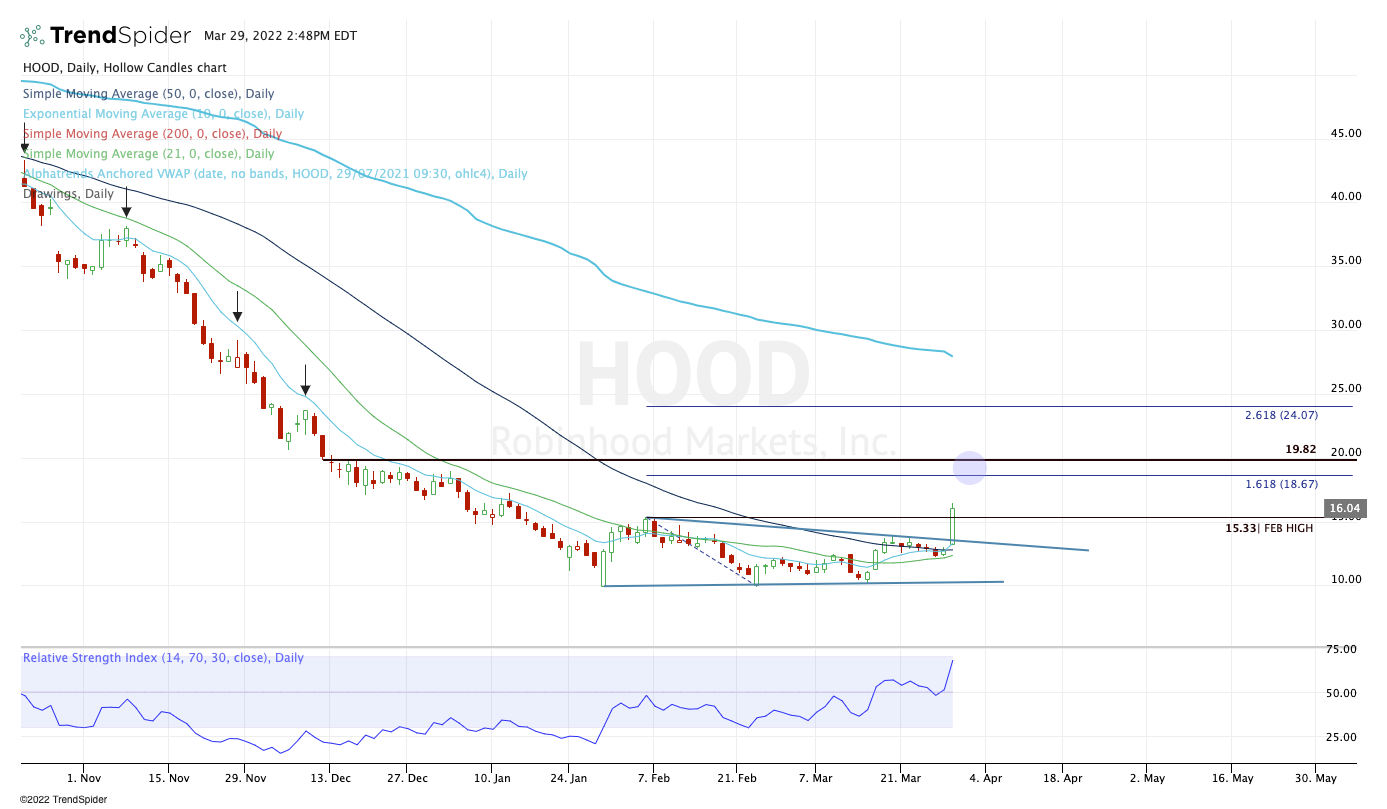Click the "21. Feb" date axis label
This screenshot has width=1387, height=809.
tap(735, 778)
